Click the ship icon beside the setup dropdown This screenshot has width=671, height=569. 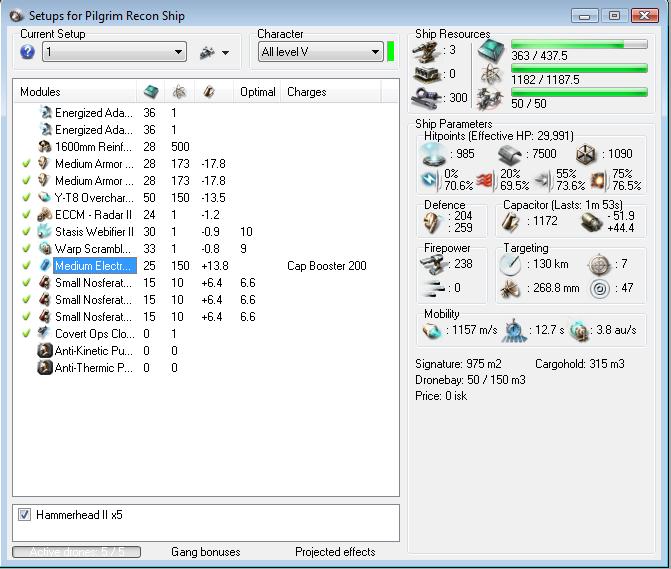(207, 52)
